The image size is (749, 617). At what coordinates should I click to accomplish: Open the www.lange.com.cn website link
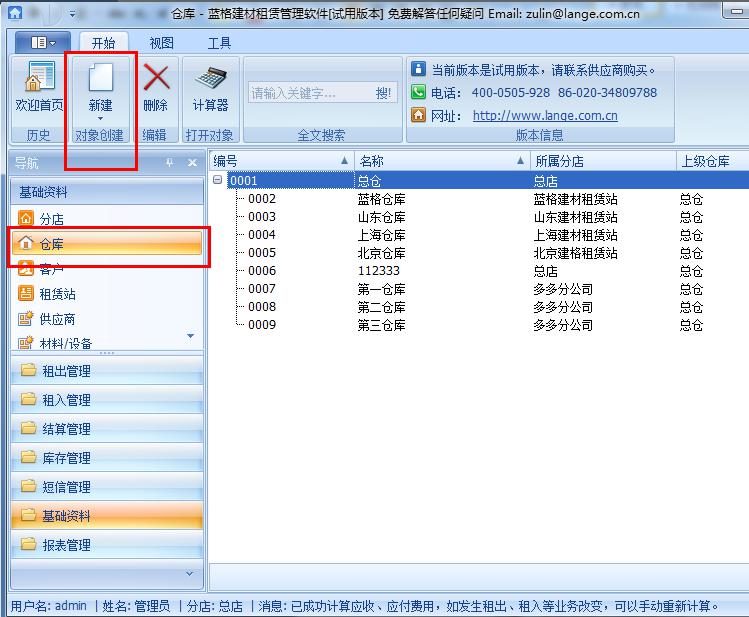click(545, 115)
